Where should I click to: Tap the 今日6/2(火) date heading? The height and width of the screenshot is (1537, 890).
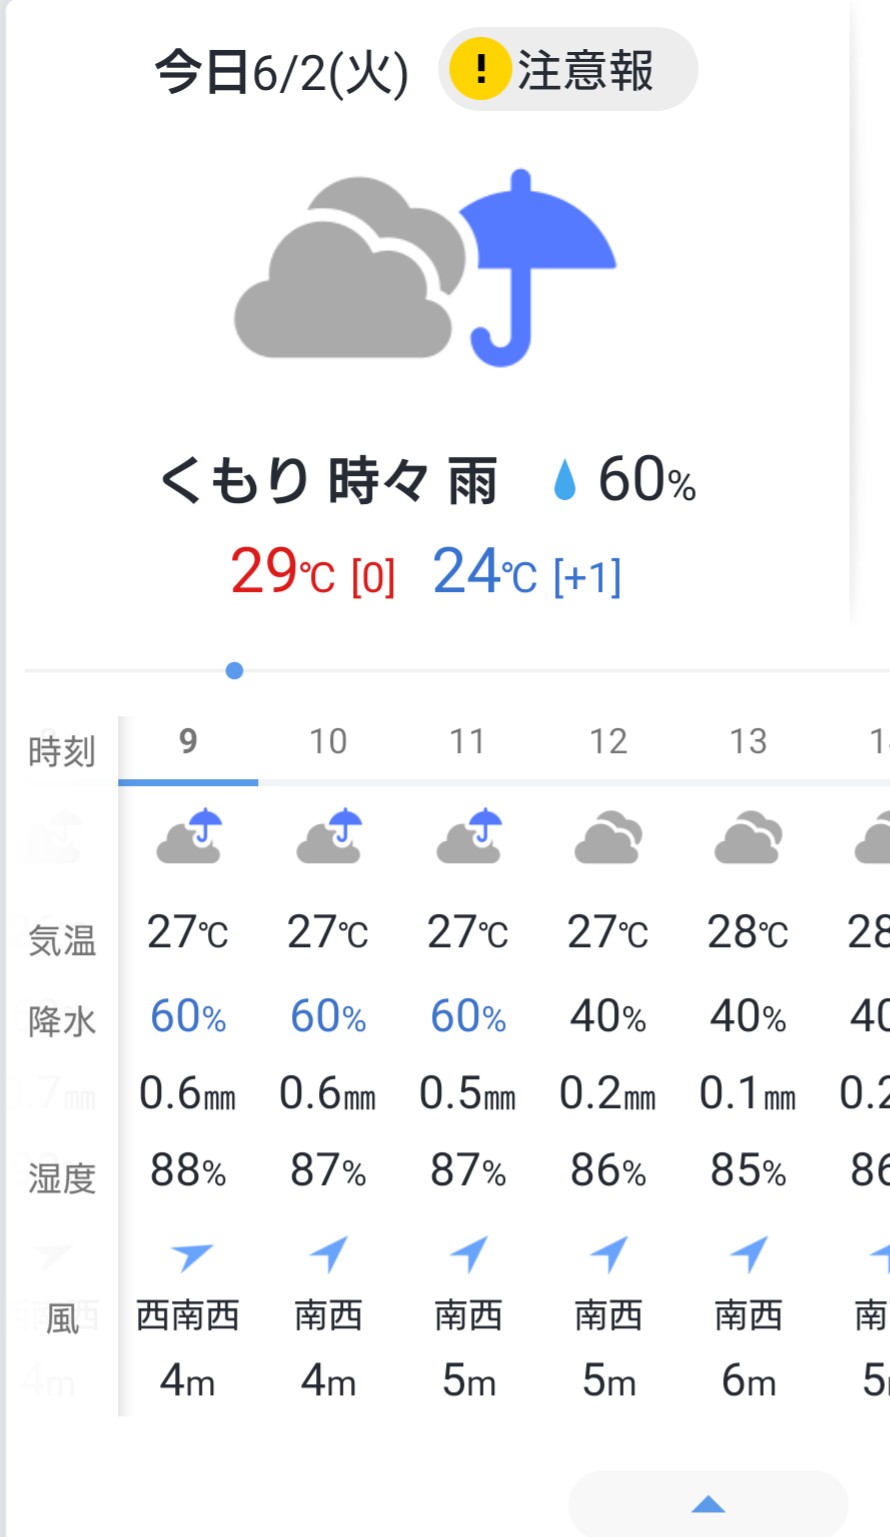pos(281,73)
